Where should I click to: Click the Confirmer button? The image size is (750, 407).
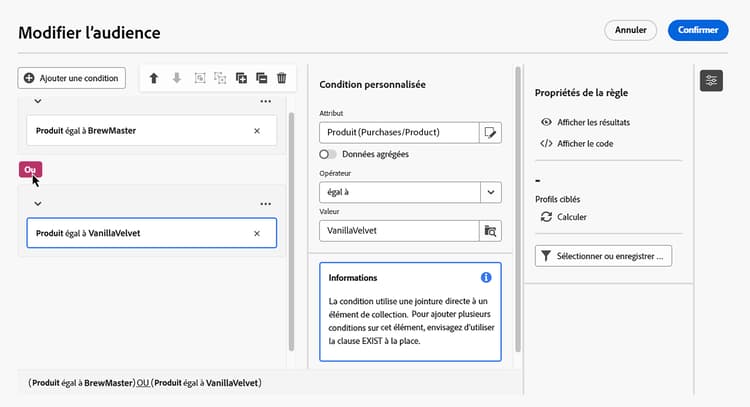click(697, 30)
